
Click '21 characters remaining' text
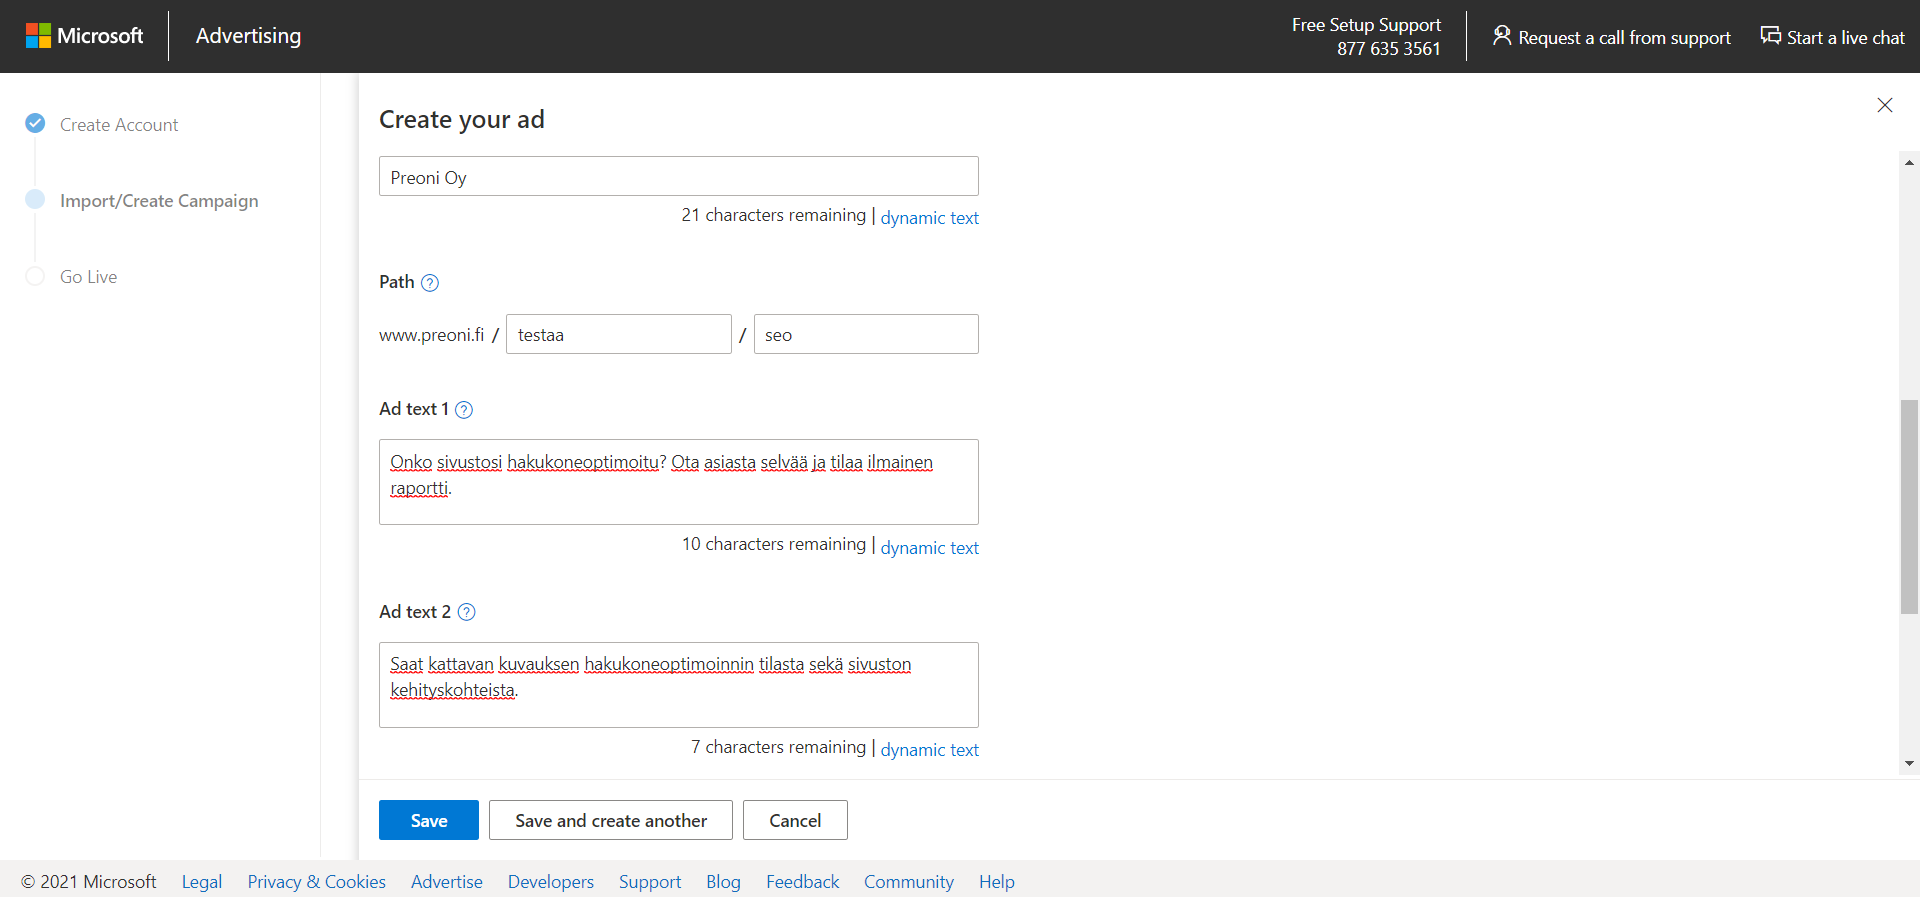[774, 215]
